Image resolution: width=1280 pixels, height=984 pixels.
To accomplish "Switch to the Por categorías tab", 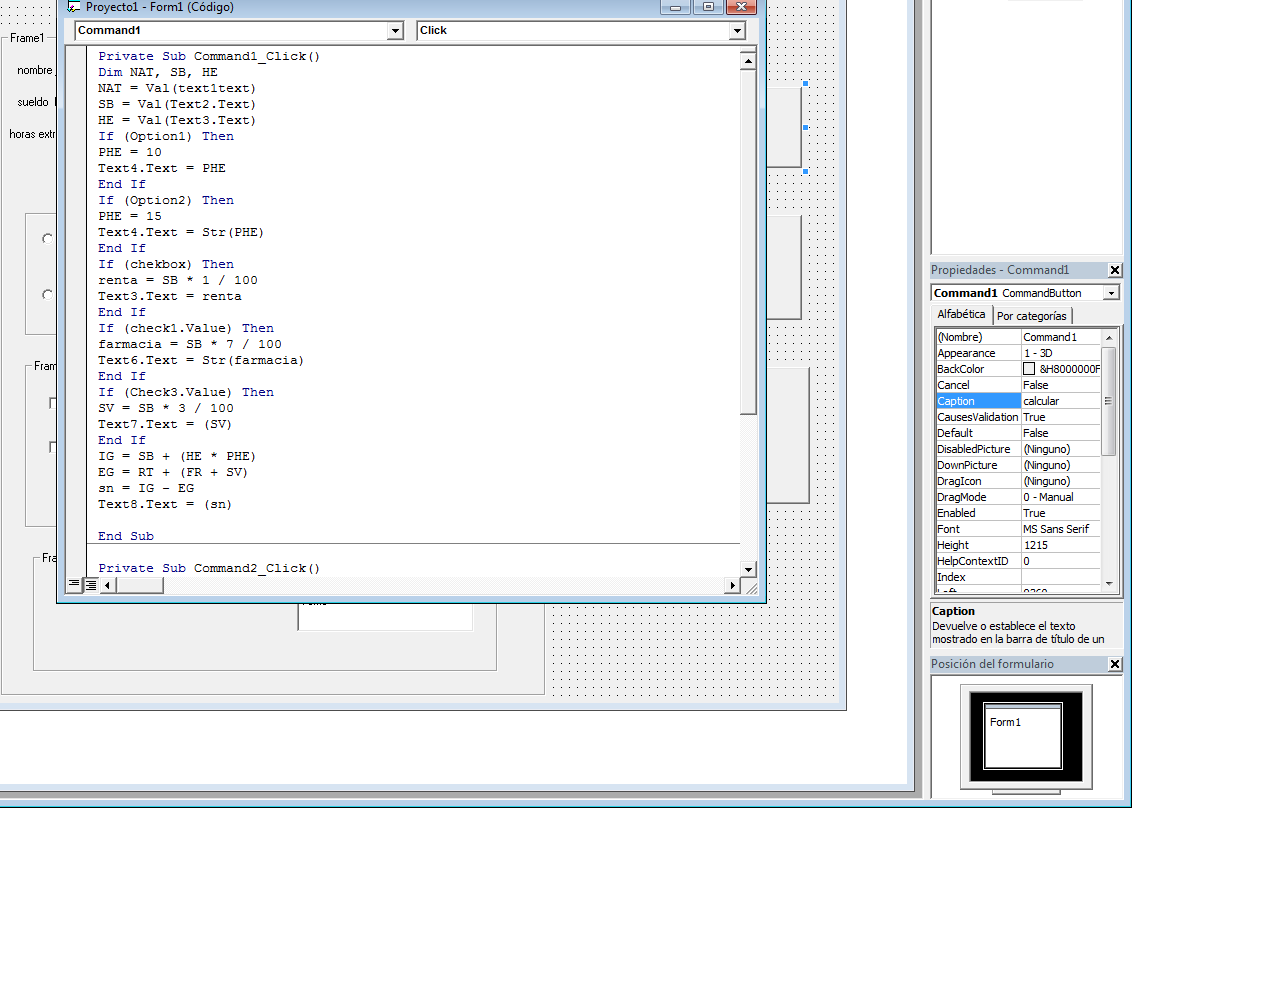I will point(1032,316).
